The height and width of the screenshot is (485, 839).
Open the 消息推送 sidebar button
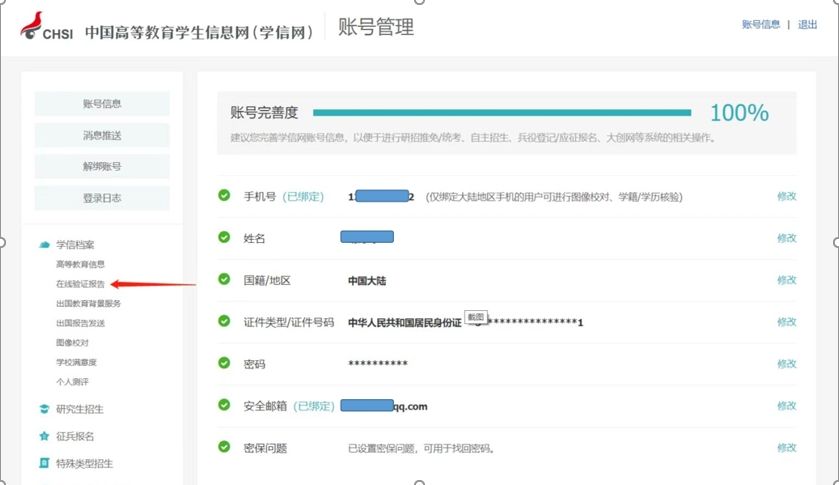[x=102, y=135]
